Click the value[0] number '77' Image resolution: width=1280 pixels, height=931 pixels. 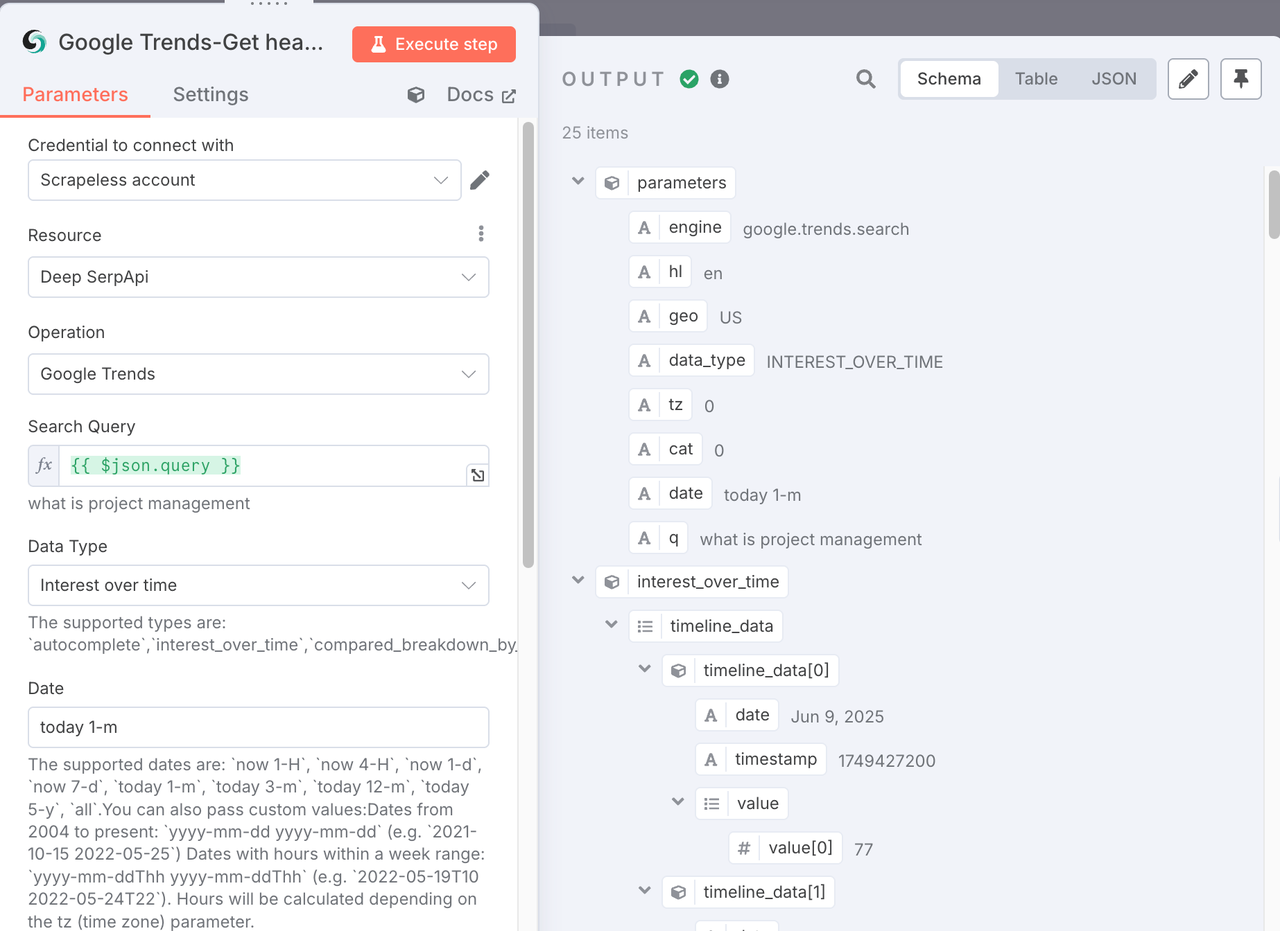864,850
